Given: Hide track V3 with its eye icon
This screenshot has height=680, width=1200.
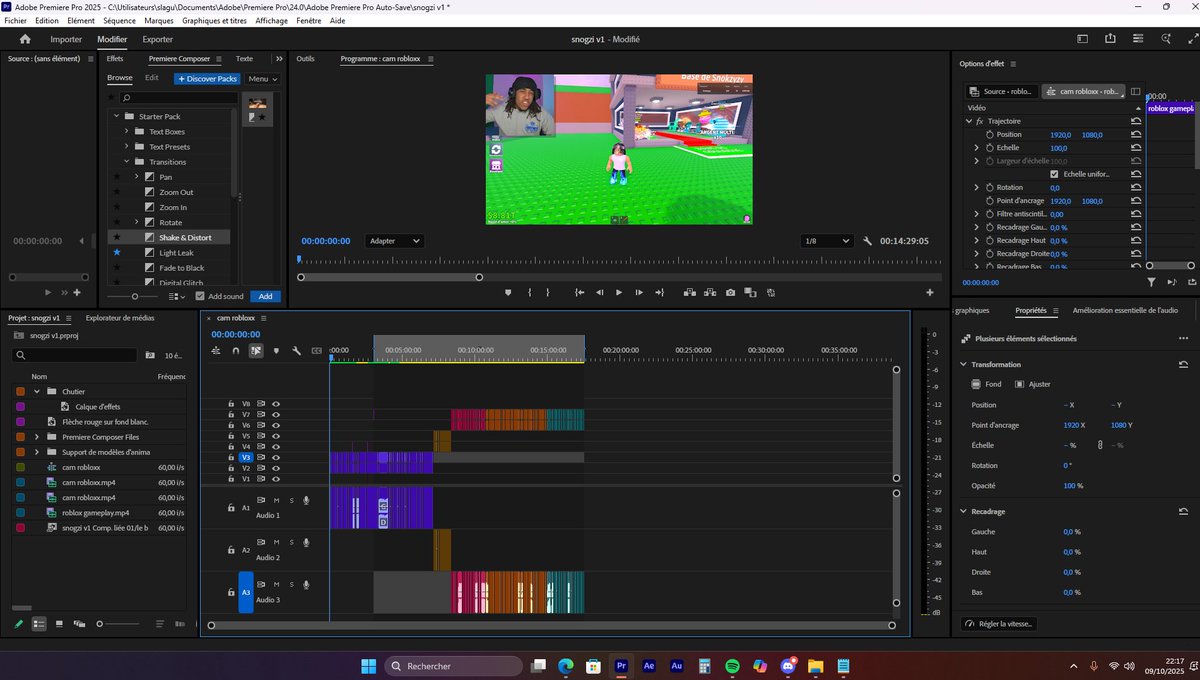Looking at the screenshot, I should click(276, 457).
